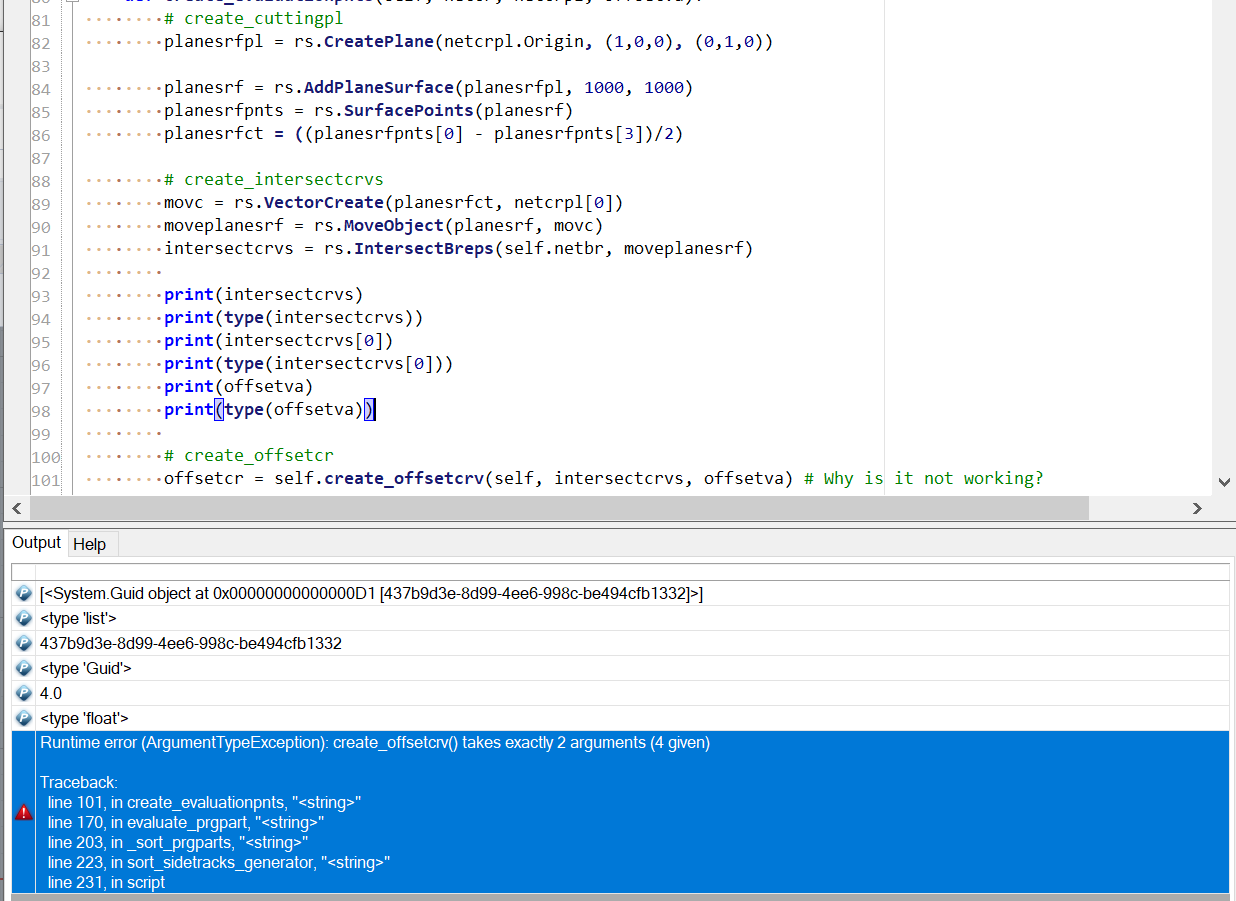Click rs.VectorCreate on line 89
This screenshot has width=1236, height=901.
309,203
